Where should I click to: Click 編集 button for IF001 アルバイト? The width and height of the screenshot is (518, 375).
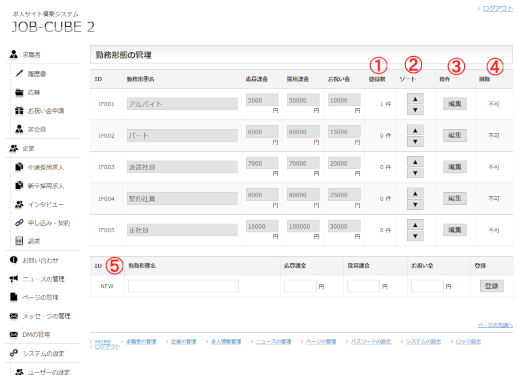tap(455, 104)
